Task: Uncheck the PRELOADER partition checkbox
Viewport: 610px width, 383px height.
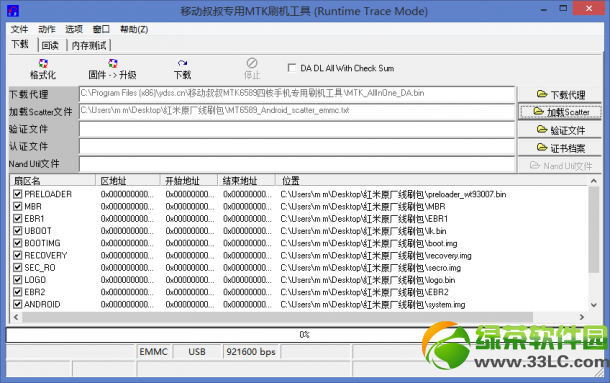Action: [x=18, y=194]
